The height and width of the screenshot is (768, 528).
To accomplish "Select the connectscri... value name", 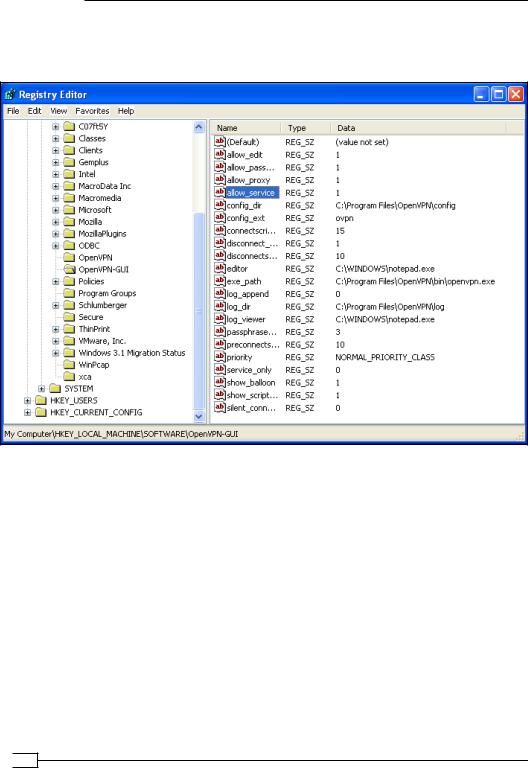I will [251, 230].
